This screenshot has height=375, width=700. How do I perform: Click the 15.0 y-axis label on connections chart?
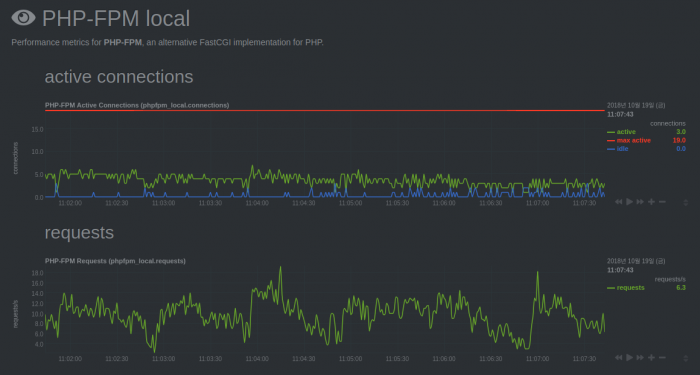38,129
